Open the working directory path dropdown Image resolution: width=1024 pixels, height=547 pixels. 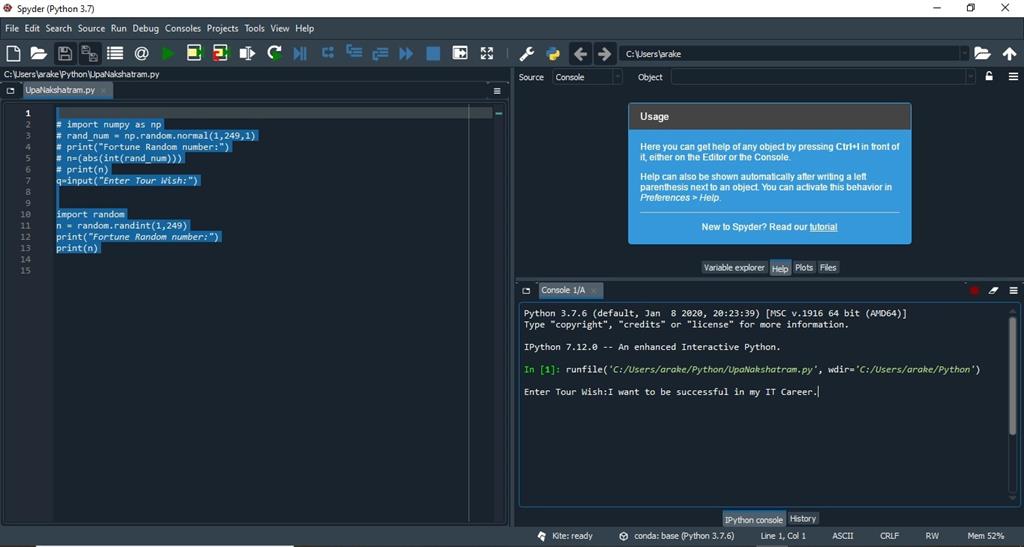coord(964,53)
